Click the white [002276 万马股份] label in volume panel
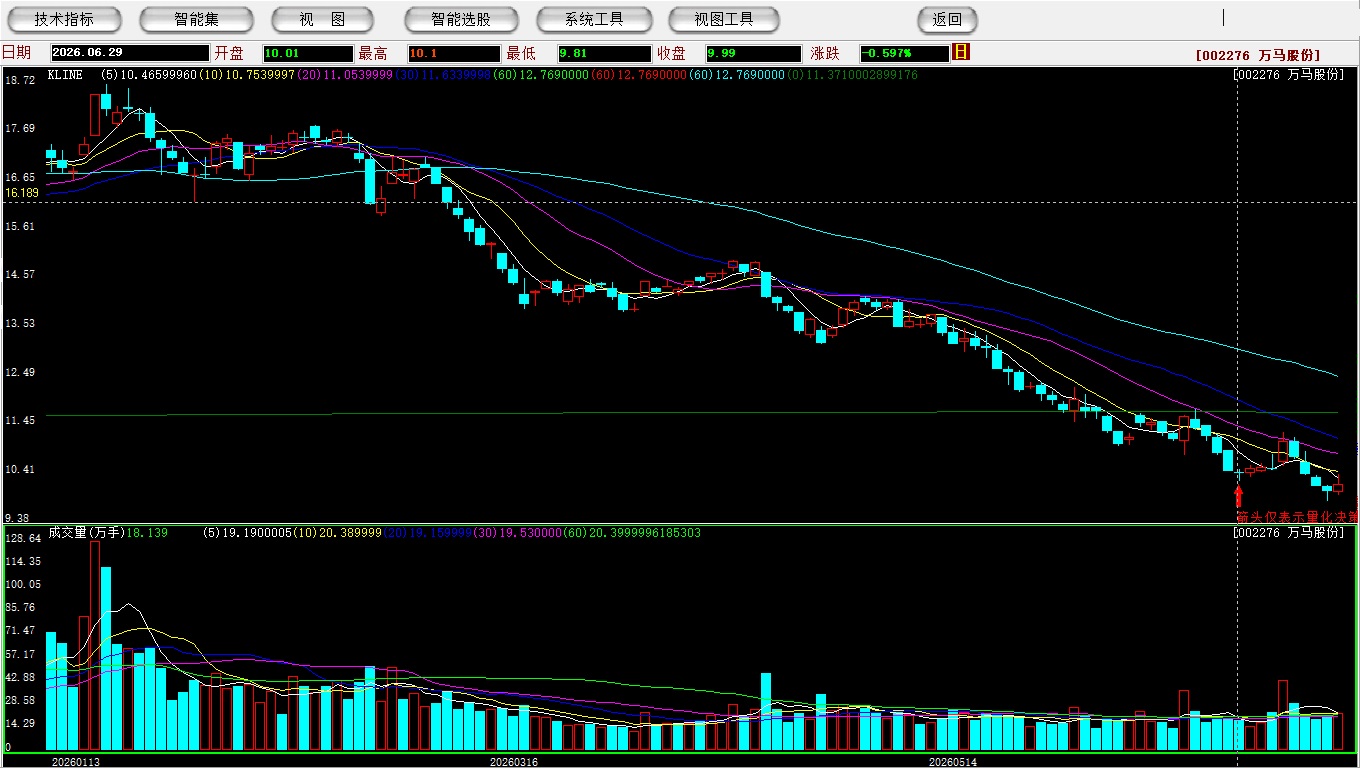Screen dimensions: 1360x768 click(1288, 533)
